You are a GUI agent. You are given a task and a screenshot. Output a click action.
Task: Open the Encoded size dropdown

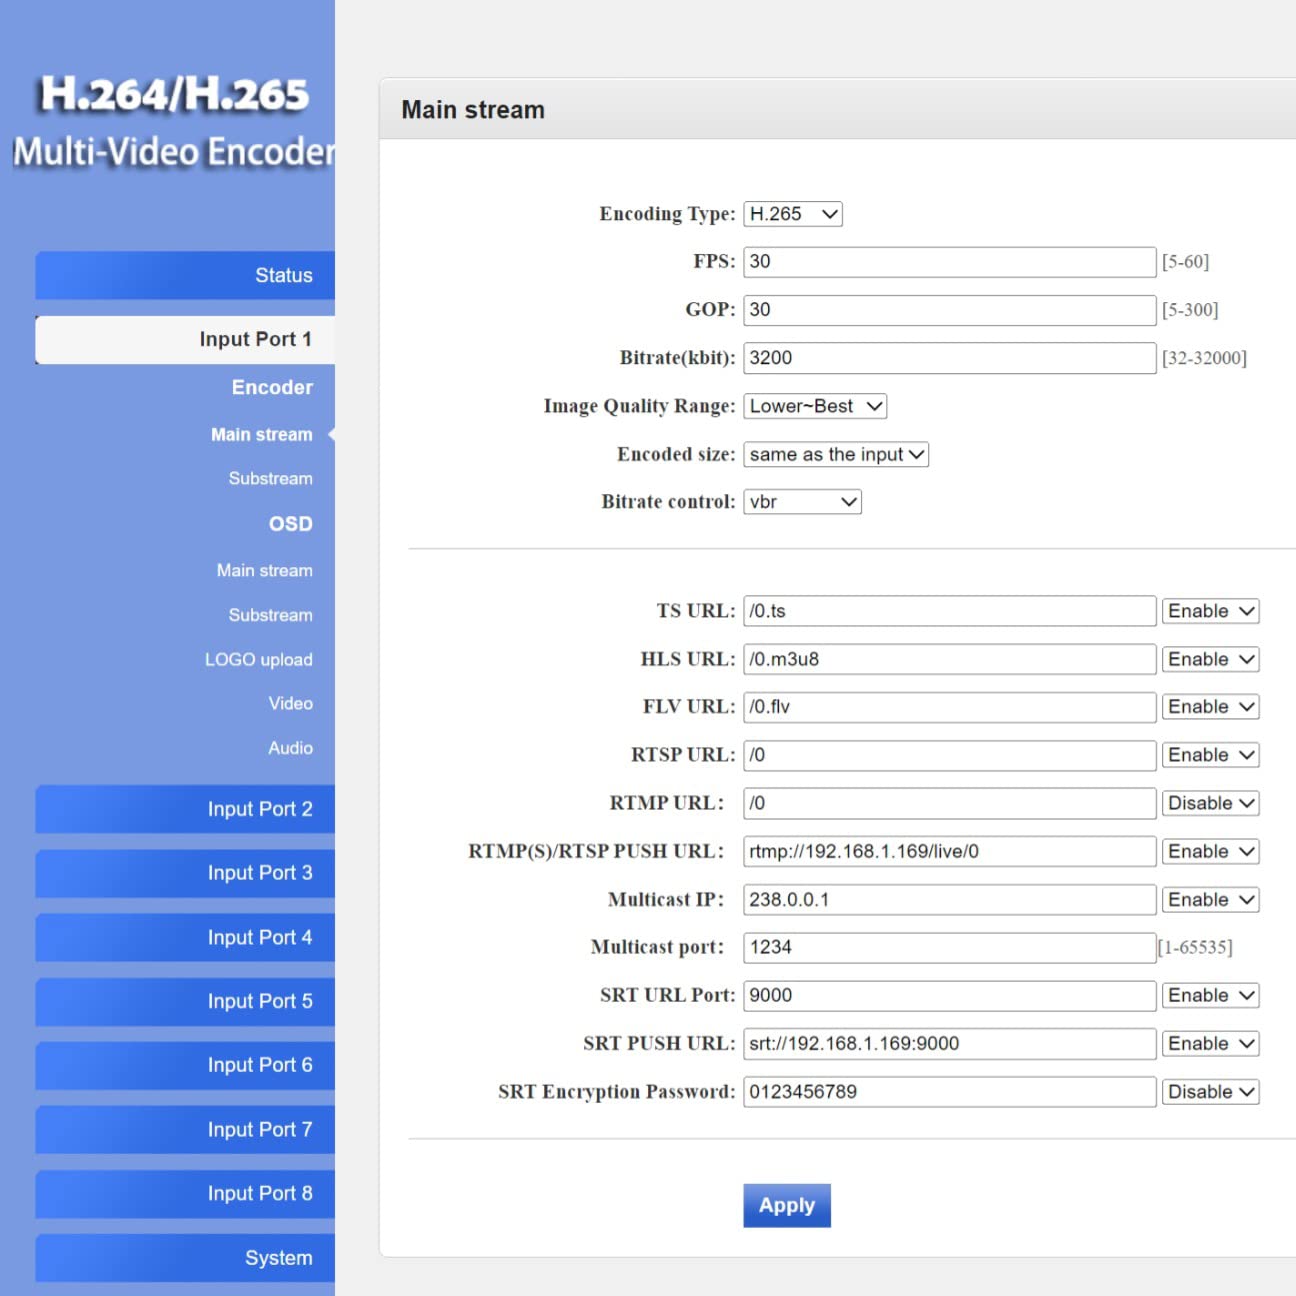[x=835, y=454]
